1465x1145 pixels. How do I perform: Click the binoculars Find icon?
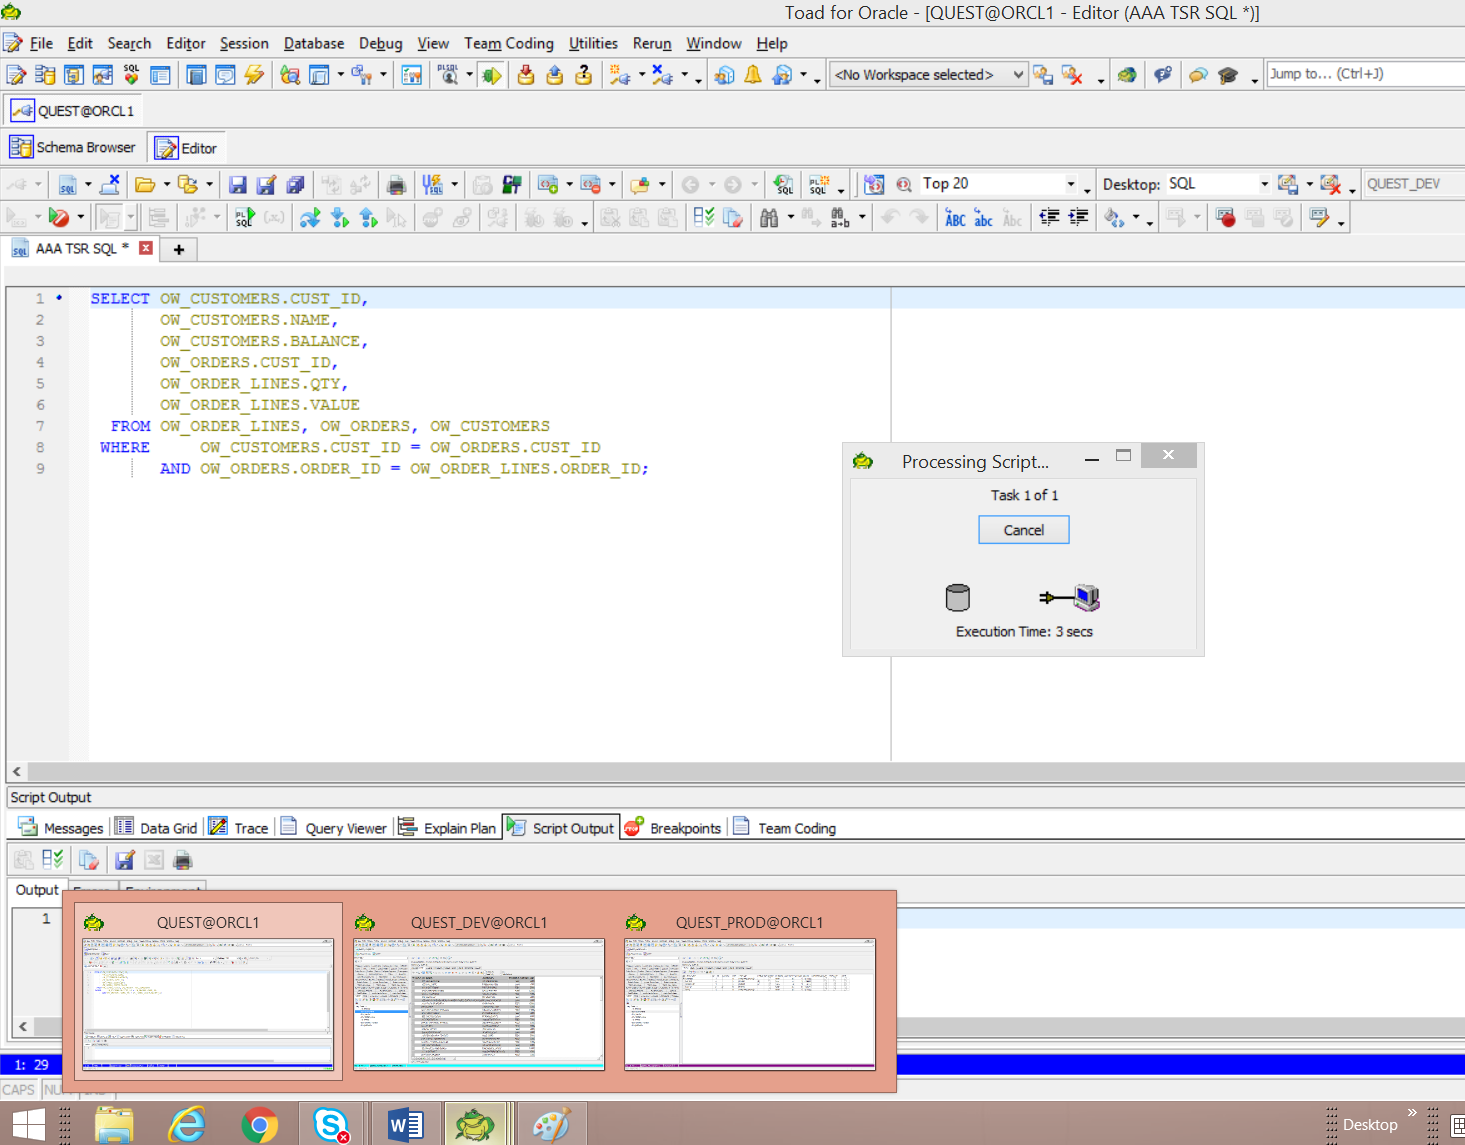coord(769,218)
